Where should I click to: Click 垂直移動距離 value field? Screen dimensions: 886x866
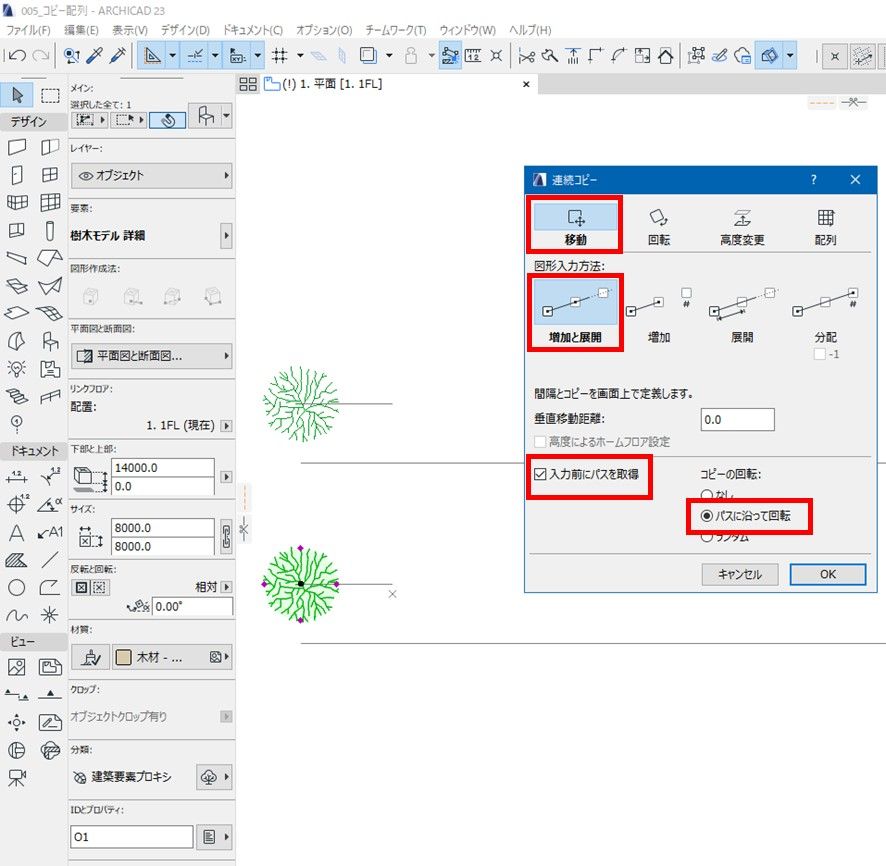click(x=737, y=420)
